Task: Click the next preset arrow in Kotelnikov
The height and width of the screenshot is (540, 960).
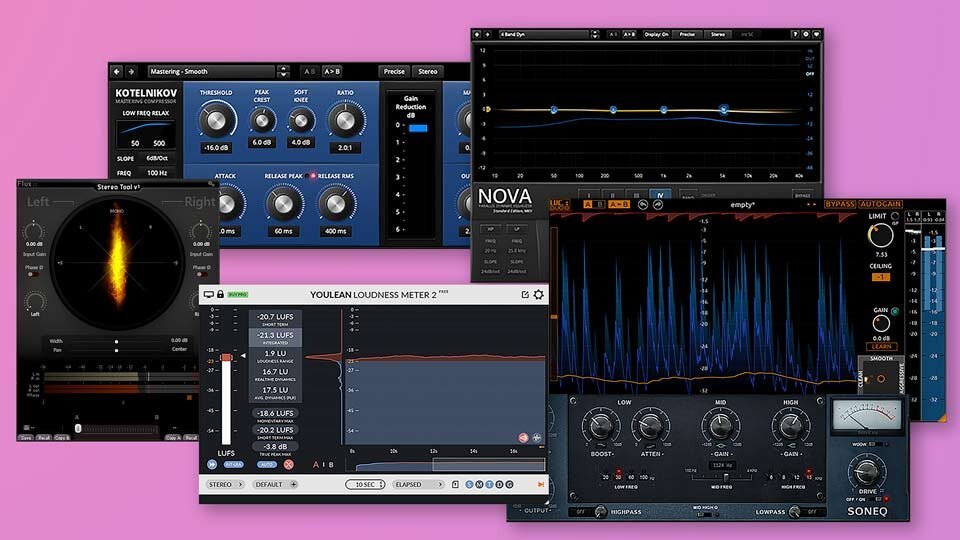Action: point(131,72)
